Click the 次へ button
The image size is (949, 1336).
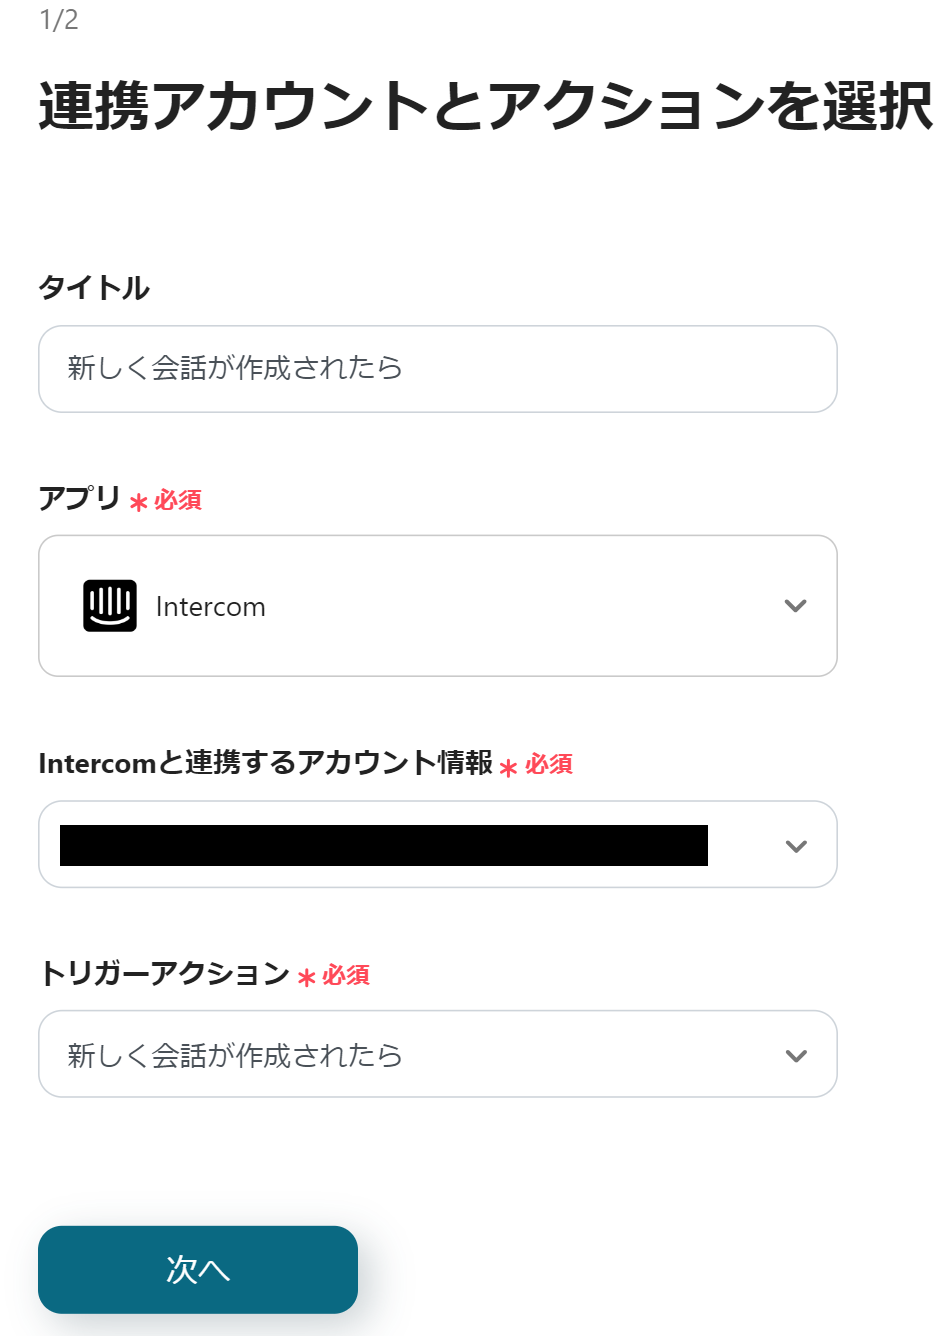[x=198, y=1269]
